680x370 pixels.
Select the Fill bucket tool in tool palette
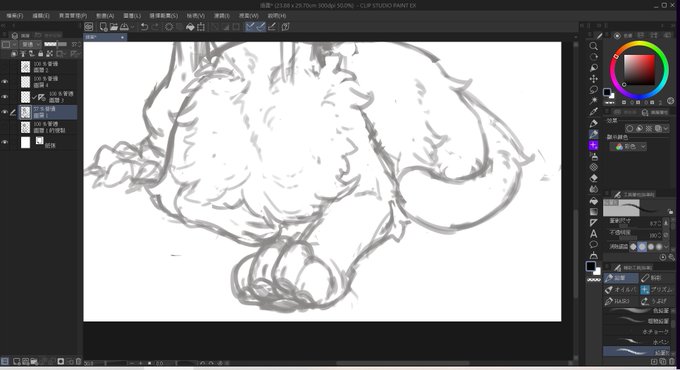pyautogui.click(x=593, y=201)
